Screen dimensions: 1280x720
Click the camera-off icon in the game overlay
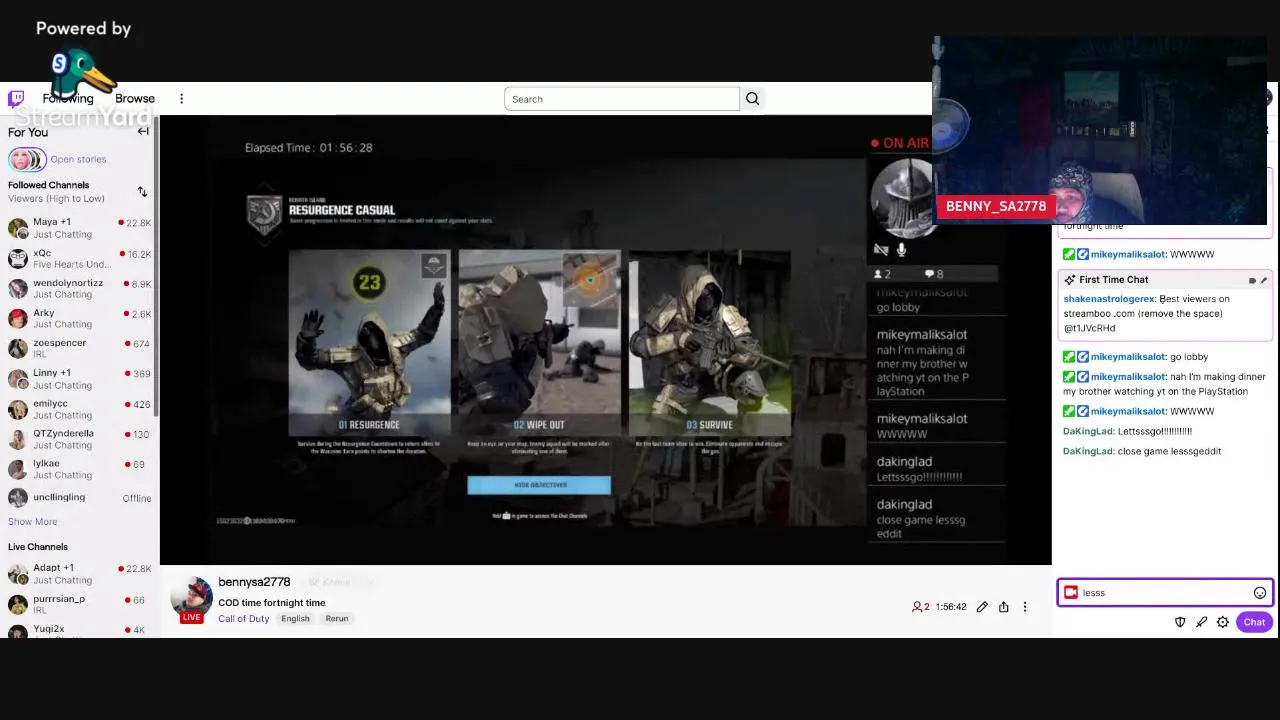[881, 250]
